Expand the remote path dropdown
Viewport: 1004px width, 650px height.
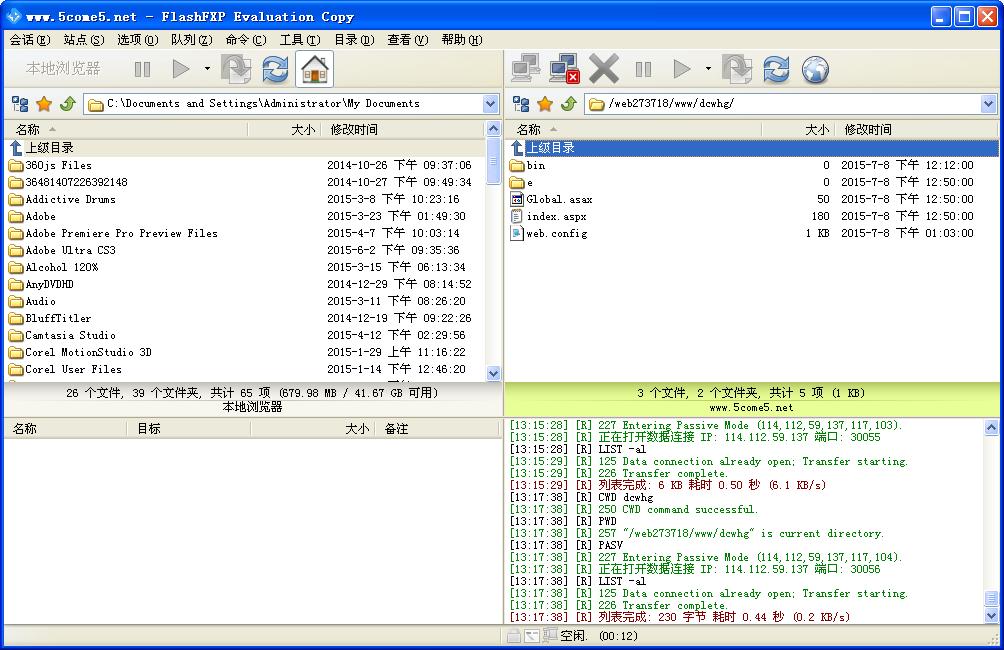click(x=989, y=104)
